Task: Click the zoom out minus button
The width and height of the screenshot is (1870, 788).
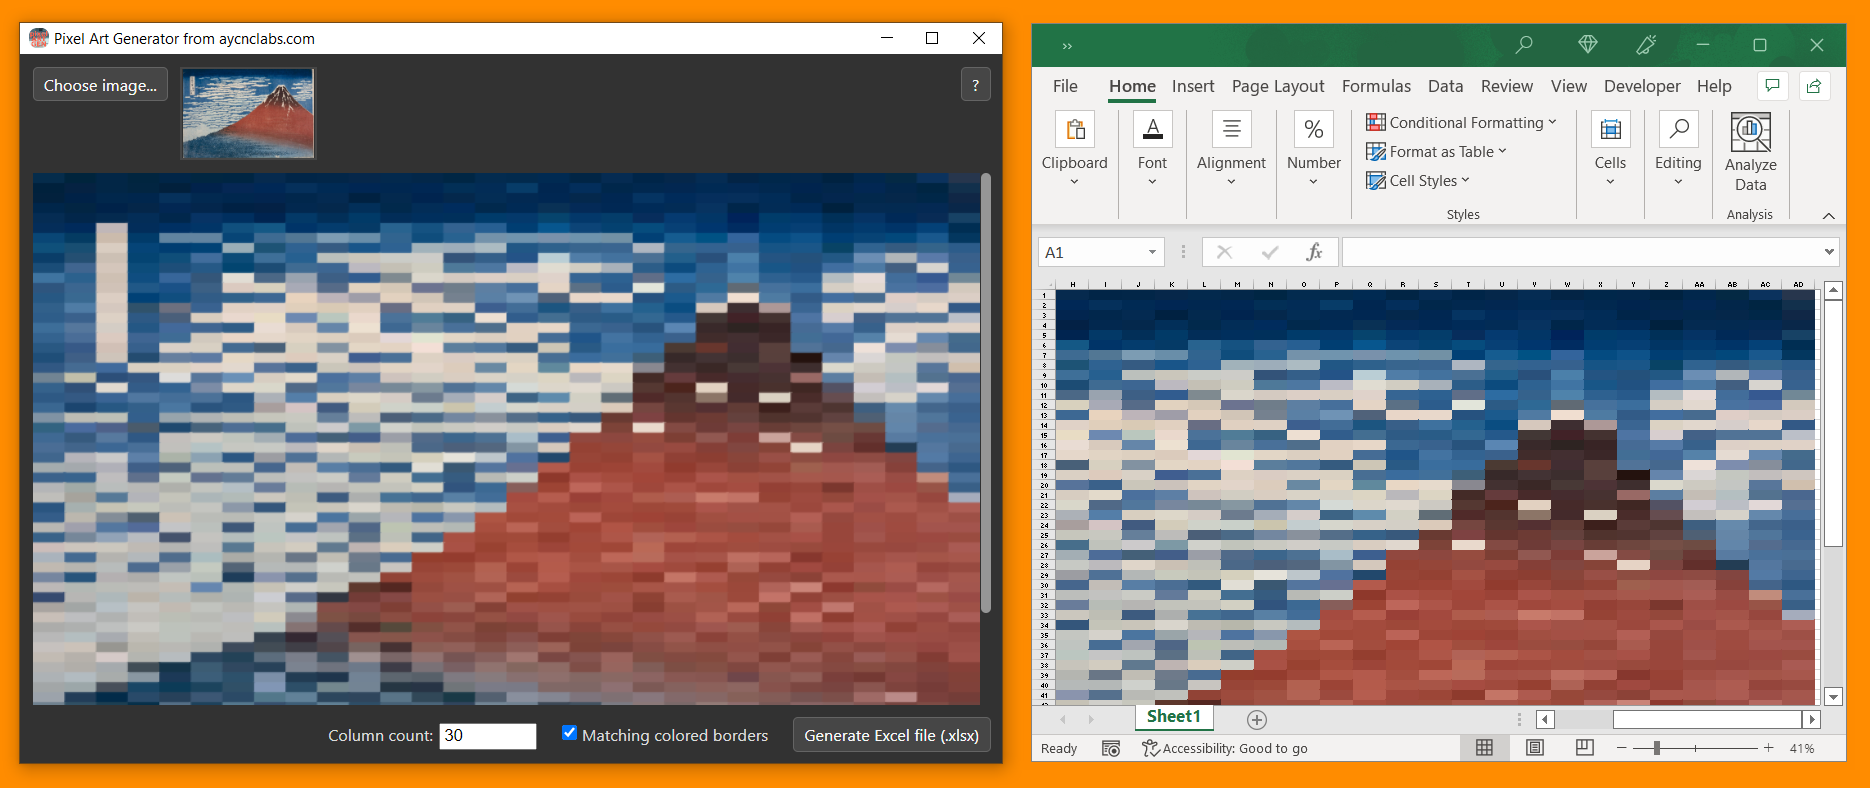Action: 1621,748
